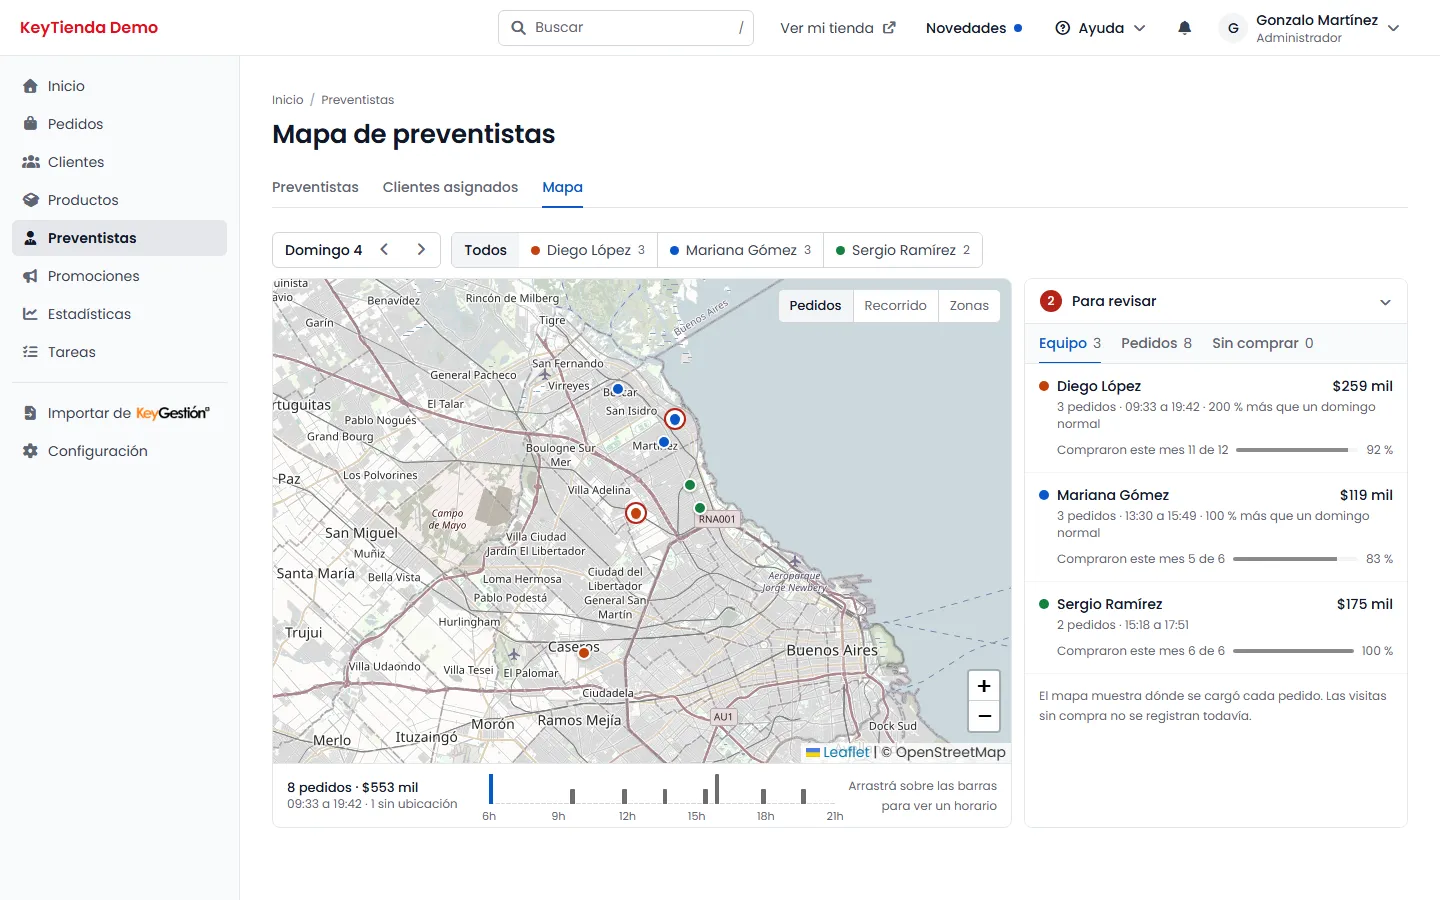Click the Pedidos bag icon
Screen dimensions: 1440x900
(x=30, y=124)
